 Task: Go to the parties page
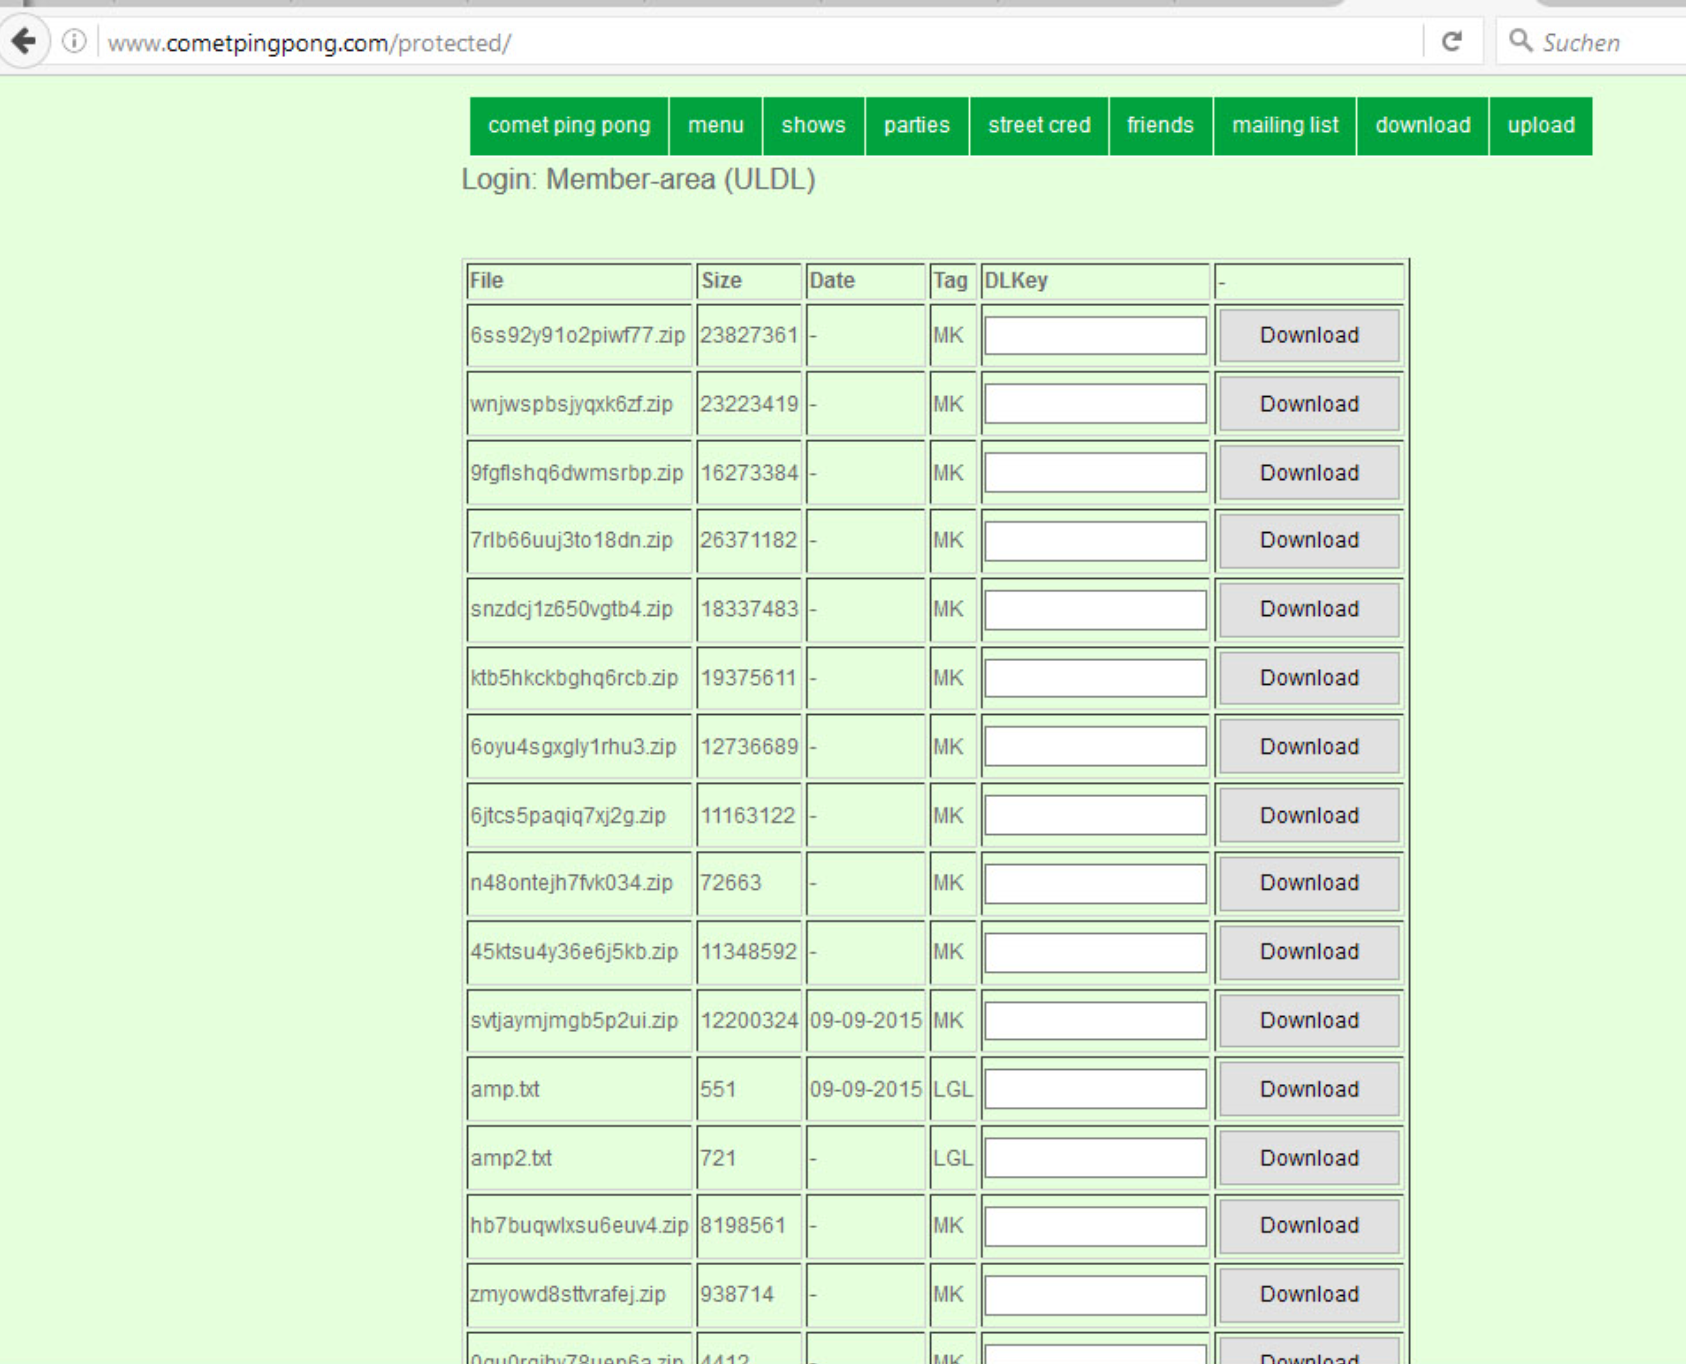pos(917,126)
